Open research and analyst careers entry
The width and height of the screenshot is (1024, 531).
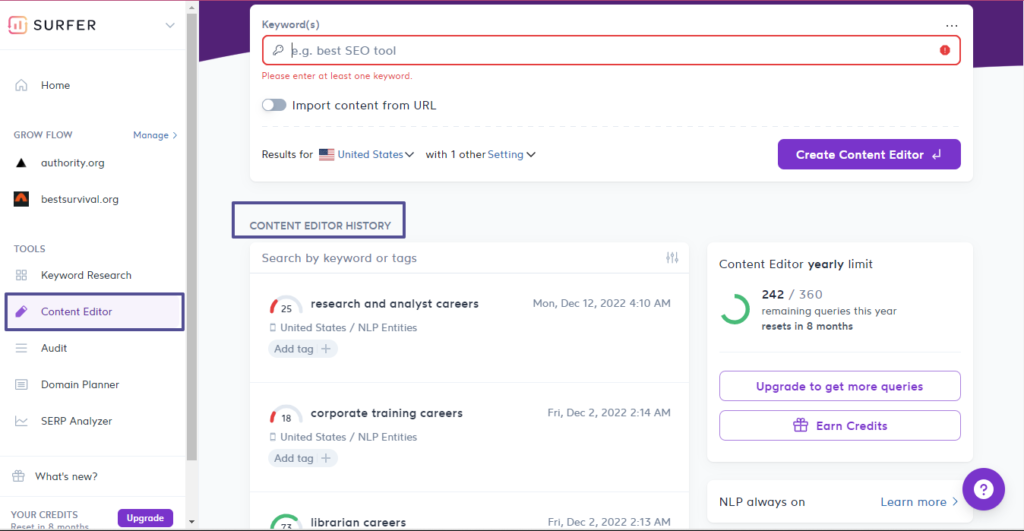pos(394,304)
